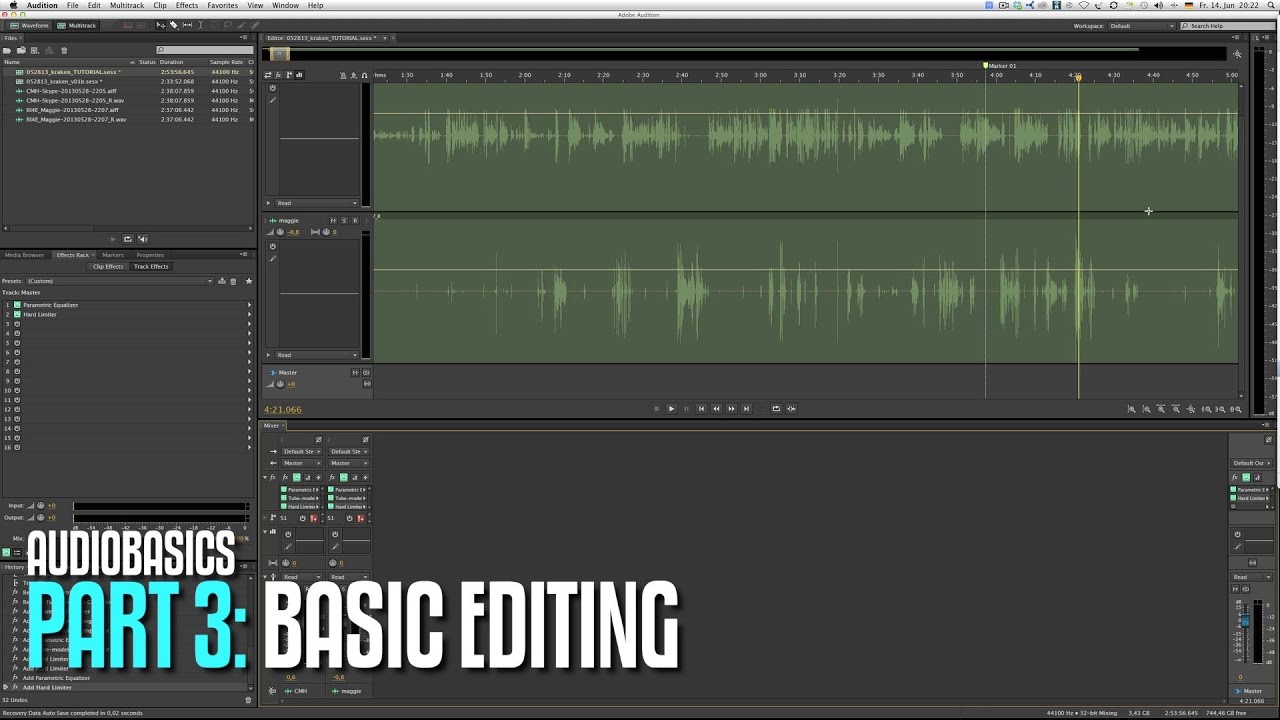Move playhead to previous marker
This screenshot has height=720, width=1280.
pos(701,408)
